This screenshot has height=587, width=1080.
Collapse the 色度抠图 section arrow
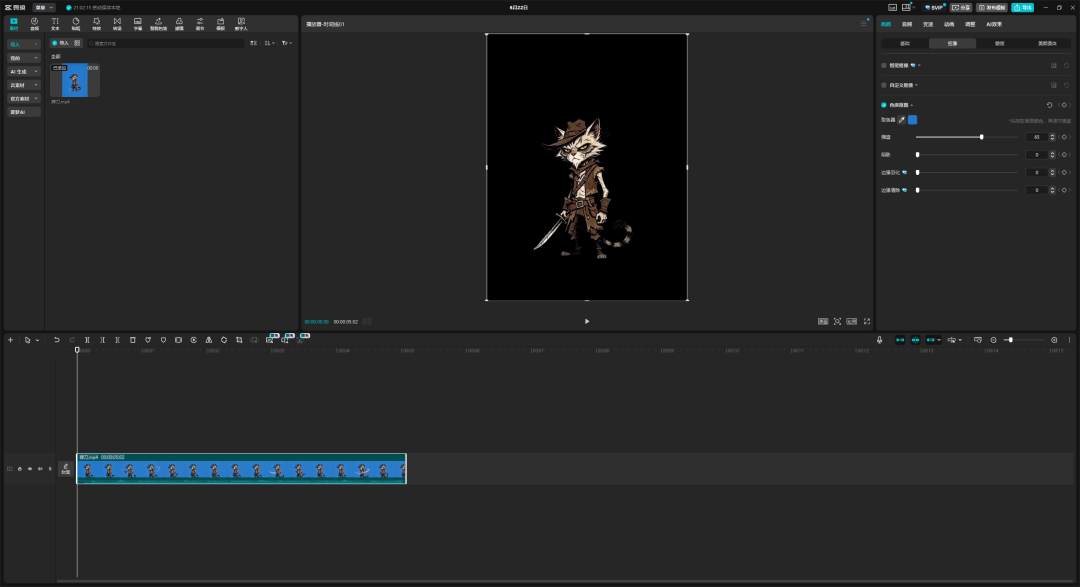pyautogui.click(x=912, y=105)
